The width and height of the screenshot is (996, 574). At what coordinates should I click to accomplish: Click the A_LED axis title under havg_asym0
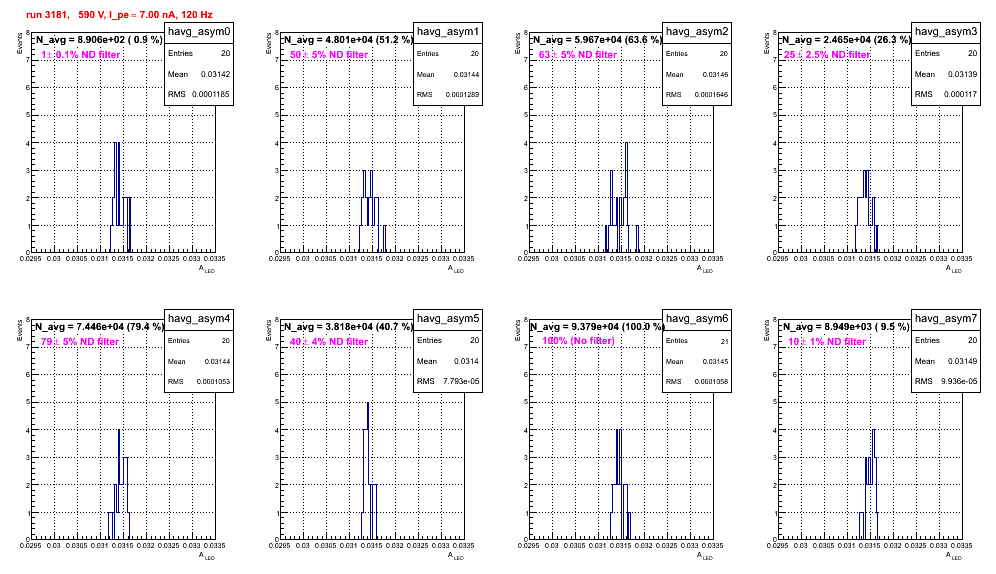pyautogui.click(x=207, y=269)
